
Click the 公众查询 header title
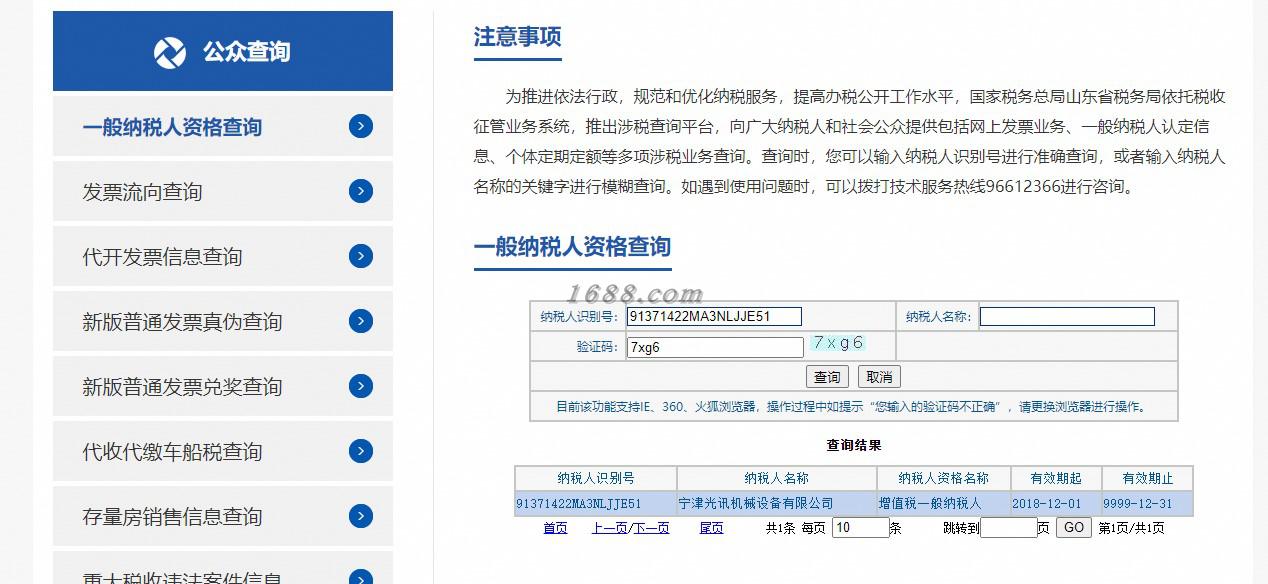coord(246,52)
